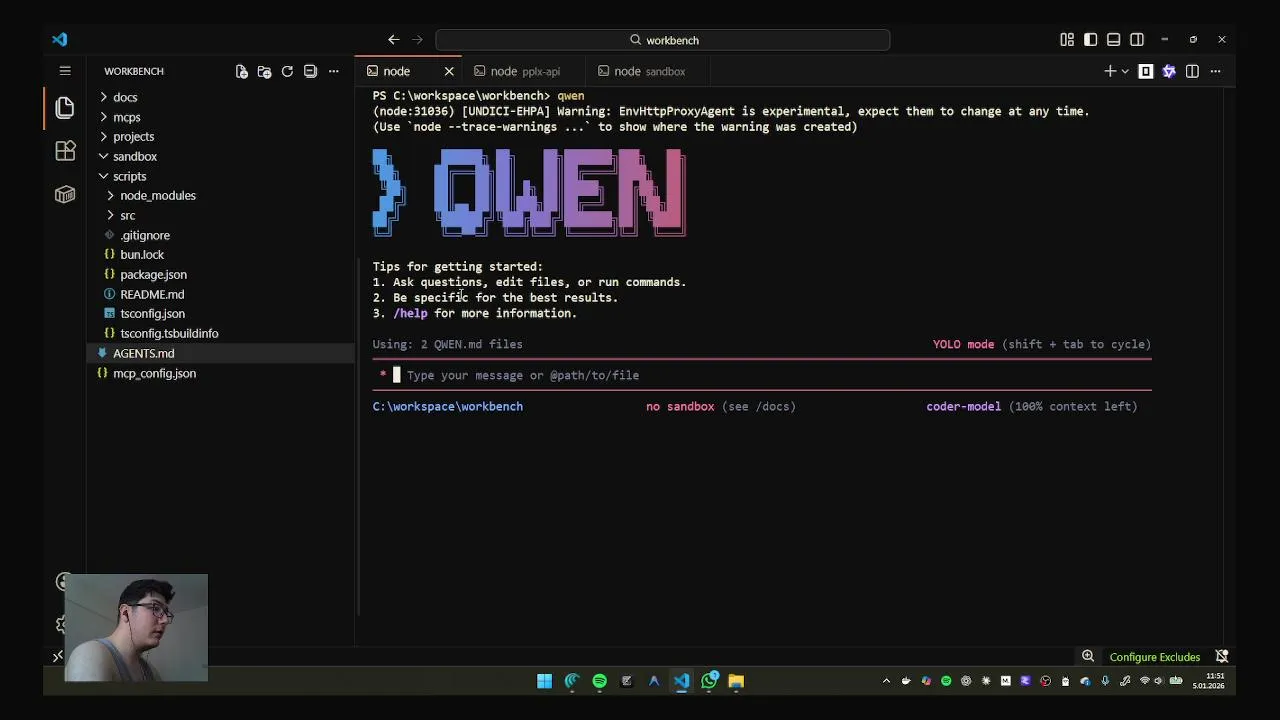Open editor More Actions ellipsis
Image resolution: width=1280 pixels, height=720 pixels.
pyautogui.click(x=1215, y=71)
